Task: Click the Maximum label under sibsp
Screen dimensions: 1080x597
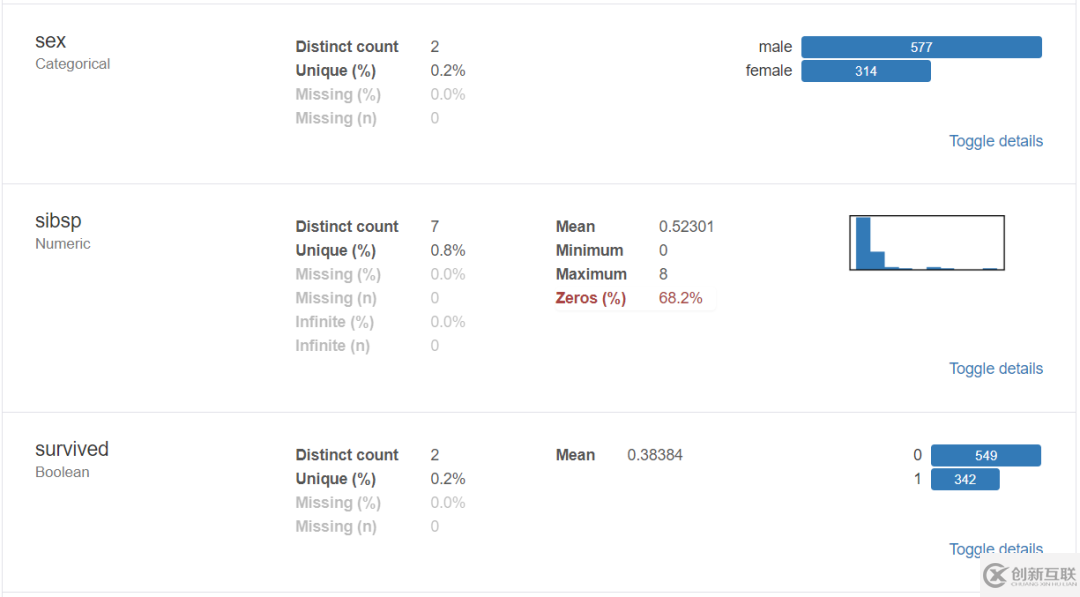Action: [x=591, y=274]
